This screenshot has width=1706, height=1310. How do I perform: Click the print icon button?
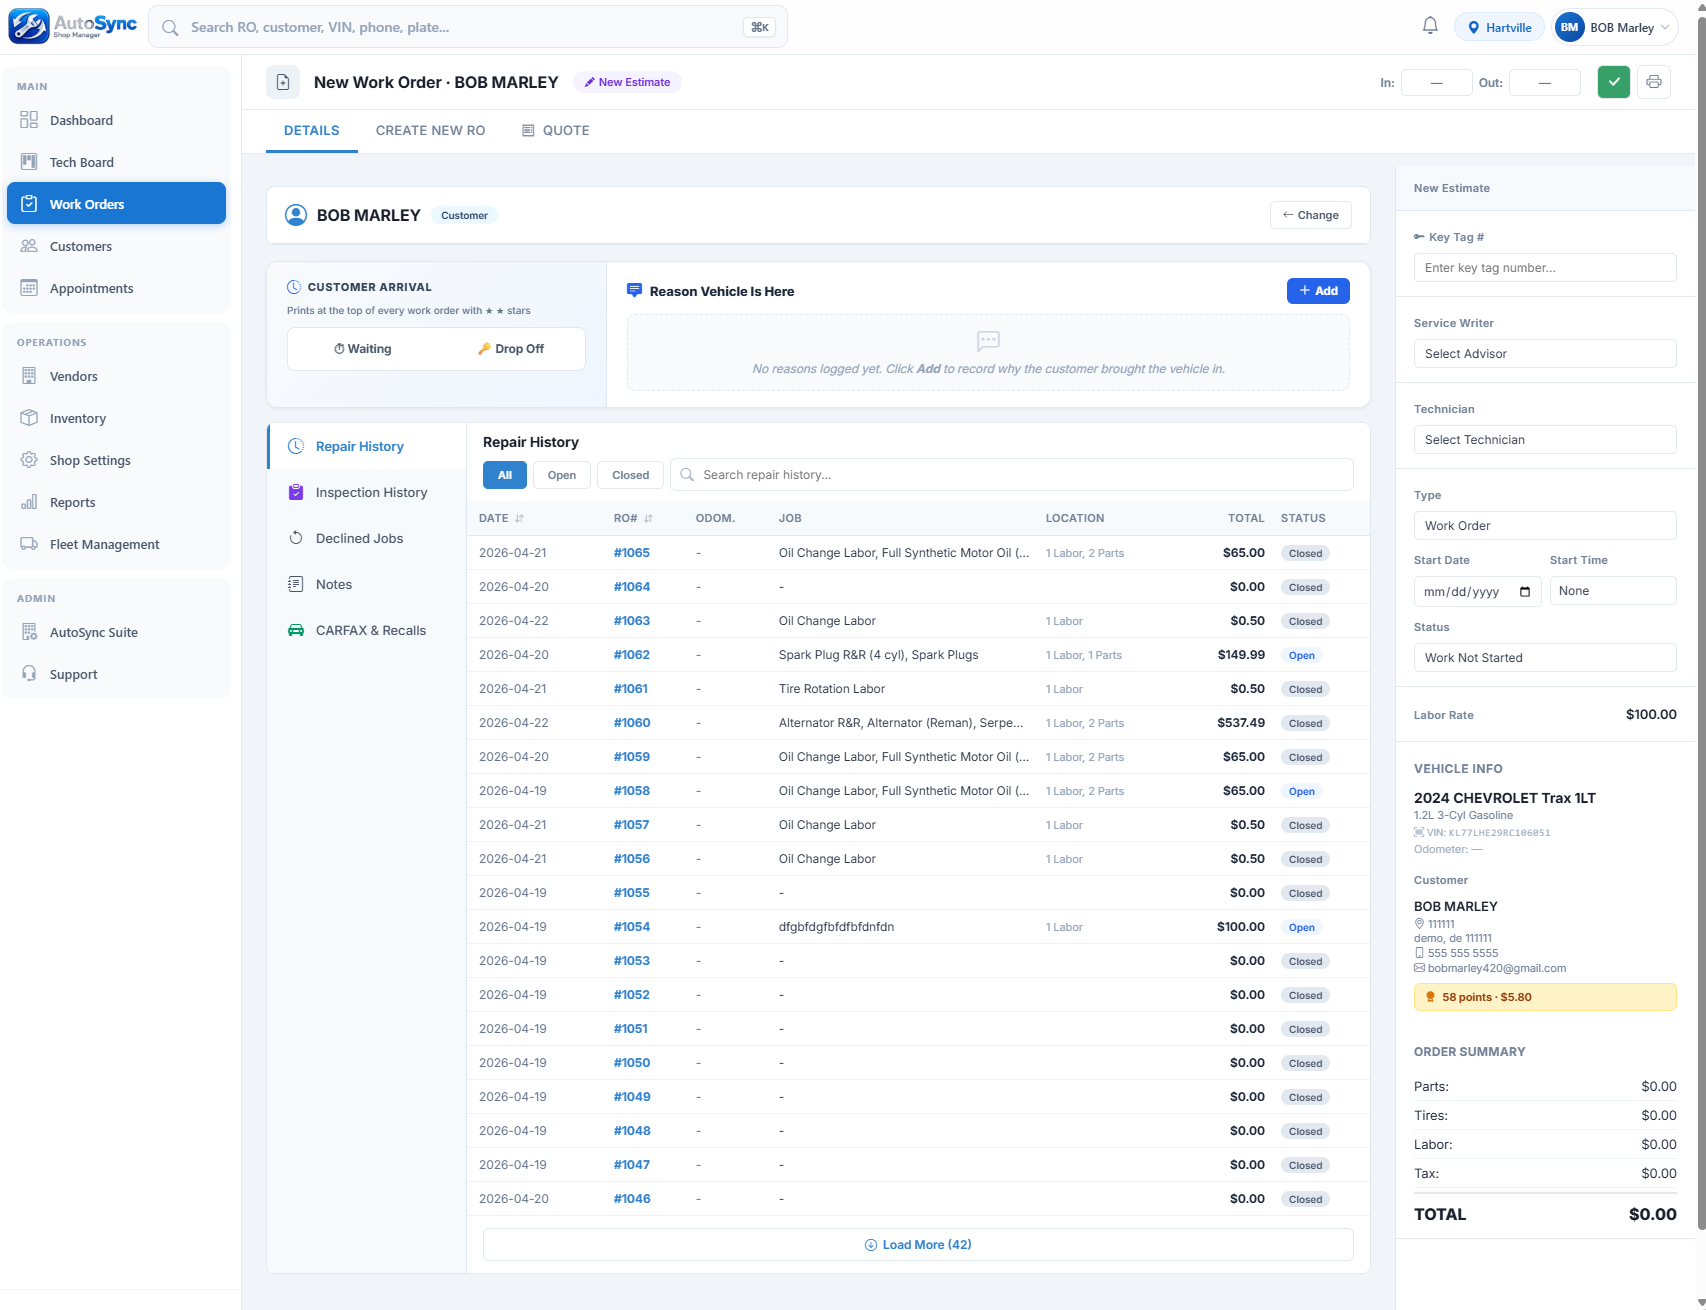pos(1654,82)
